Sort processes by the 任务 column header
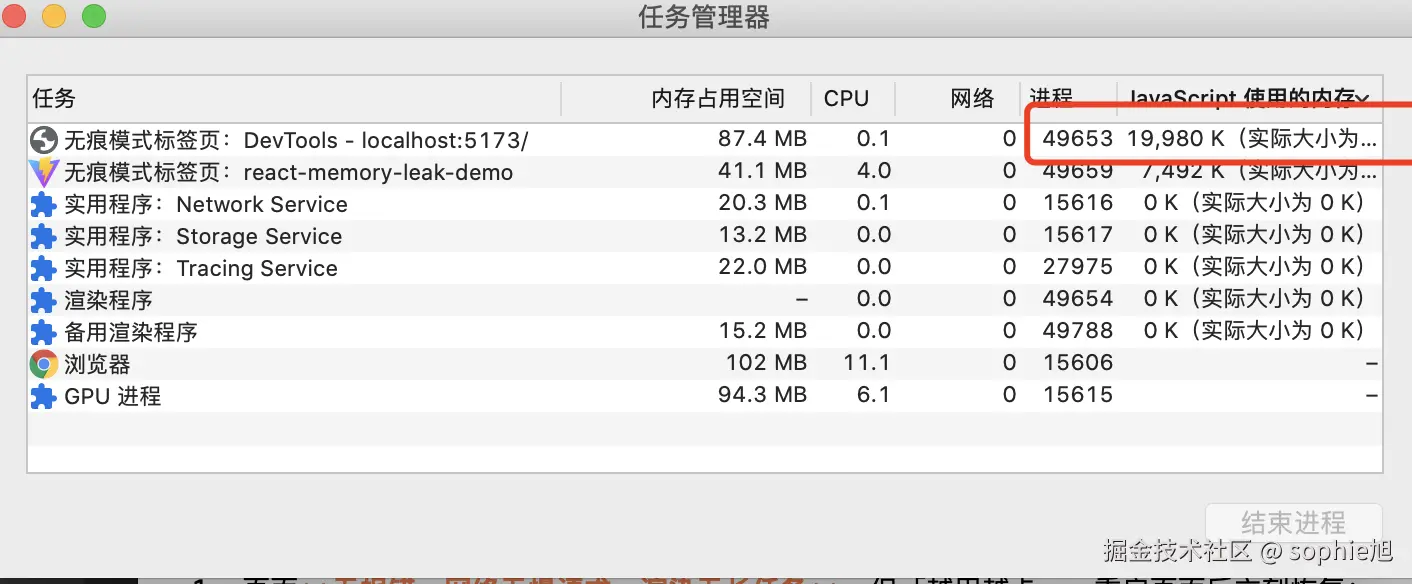Image resolution: width=1412 pixels, height=584 pixels. click(50, 98)
